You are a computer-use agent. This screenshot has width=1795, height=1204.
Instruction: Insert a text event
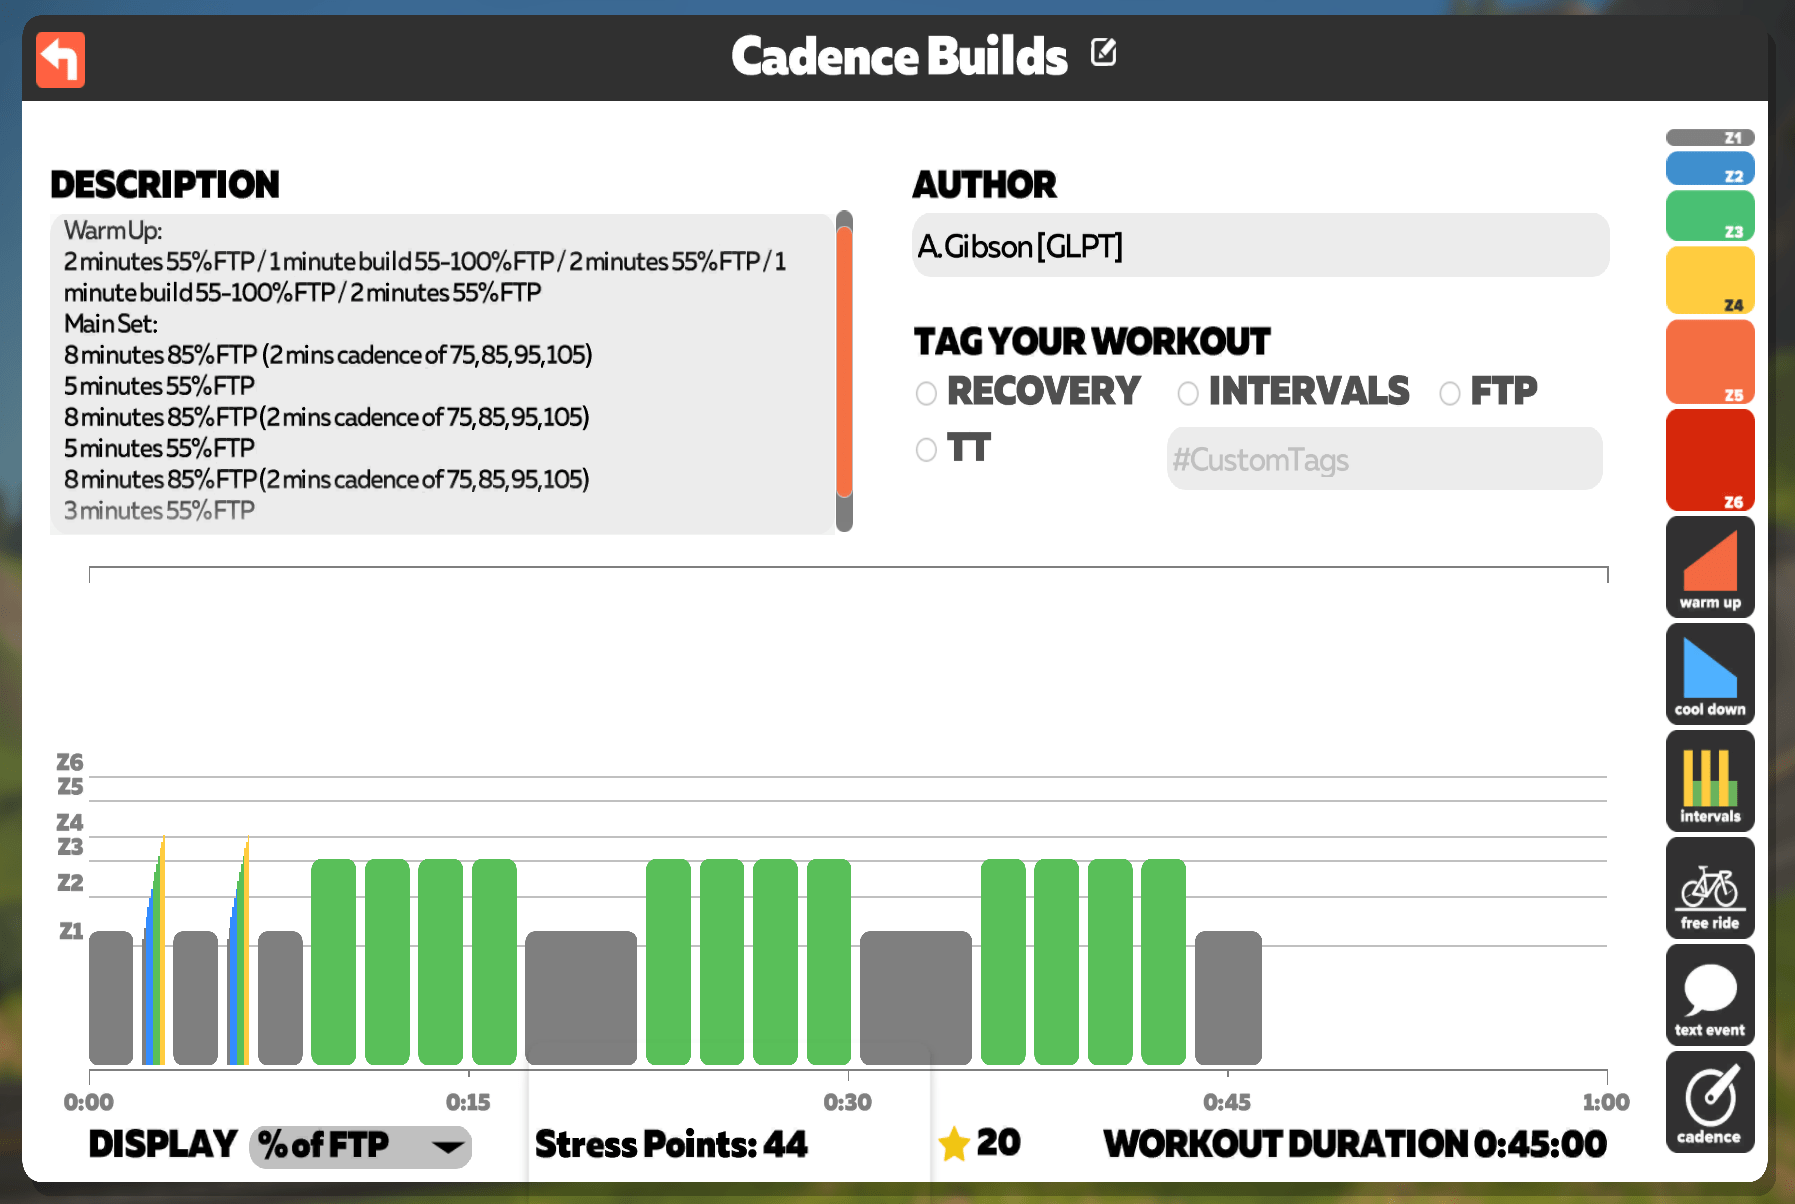1710,995
